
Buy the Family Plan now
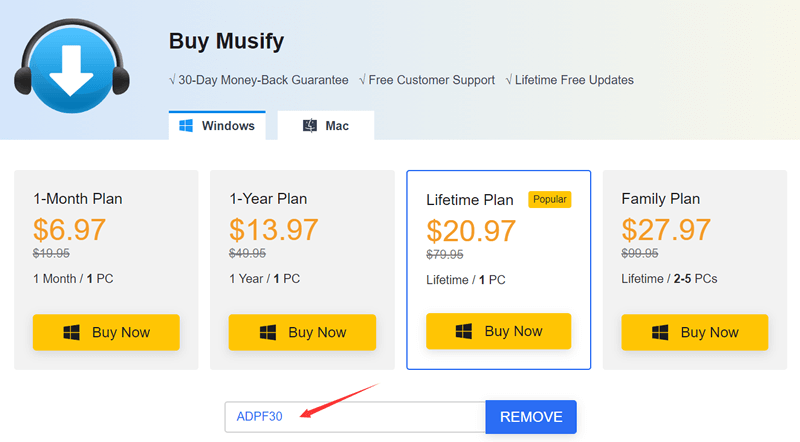(695, 332)
